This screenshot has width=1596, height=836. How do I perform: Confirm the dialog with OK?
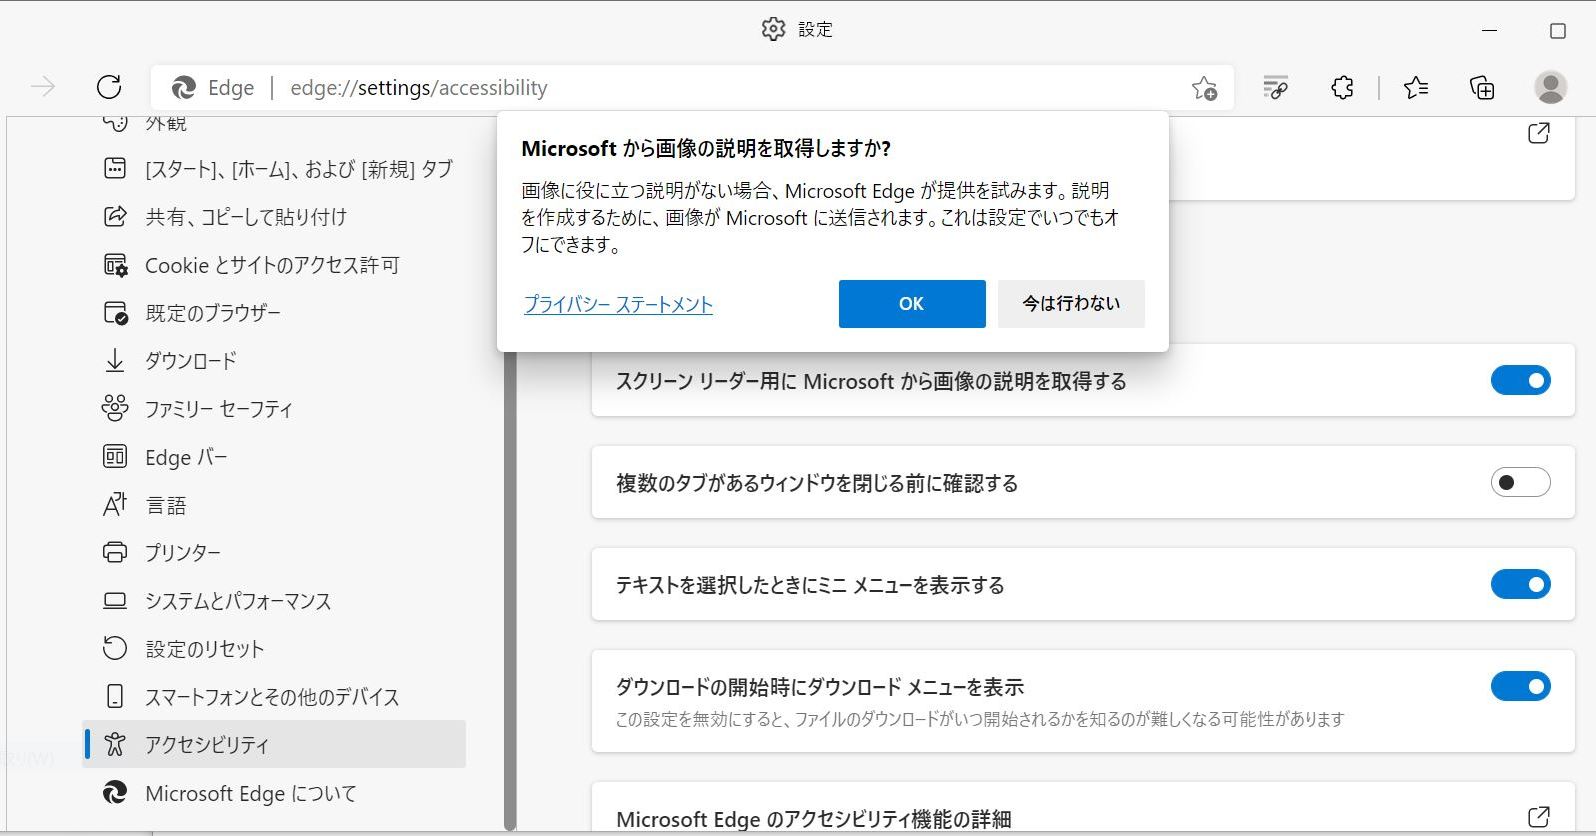pyautogui.click(x=912, y=303)
